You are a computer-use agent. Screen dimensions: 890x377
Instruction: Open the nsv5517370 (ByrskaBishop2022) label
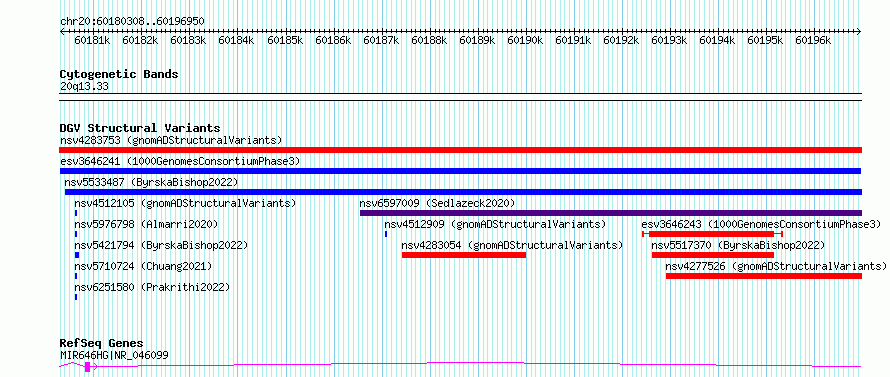pyautogui.click(x=738, y=245)
